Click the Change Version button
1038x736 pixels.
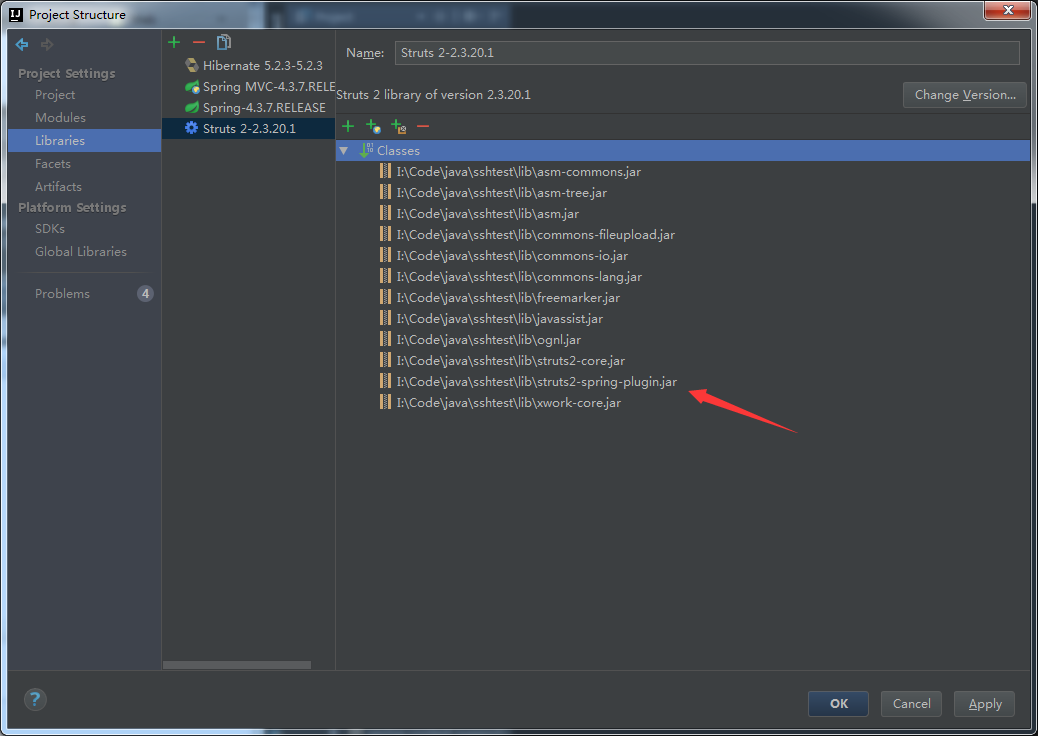tap(964, 95)
